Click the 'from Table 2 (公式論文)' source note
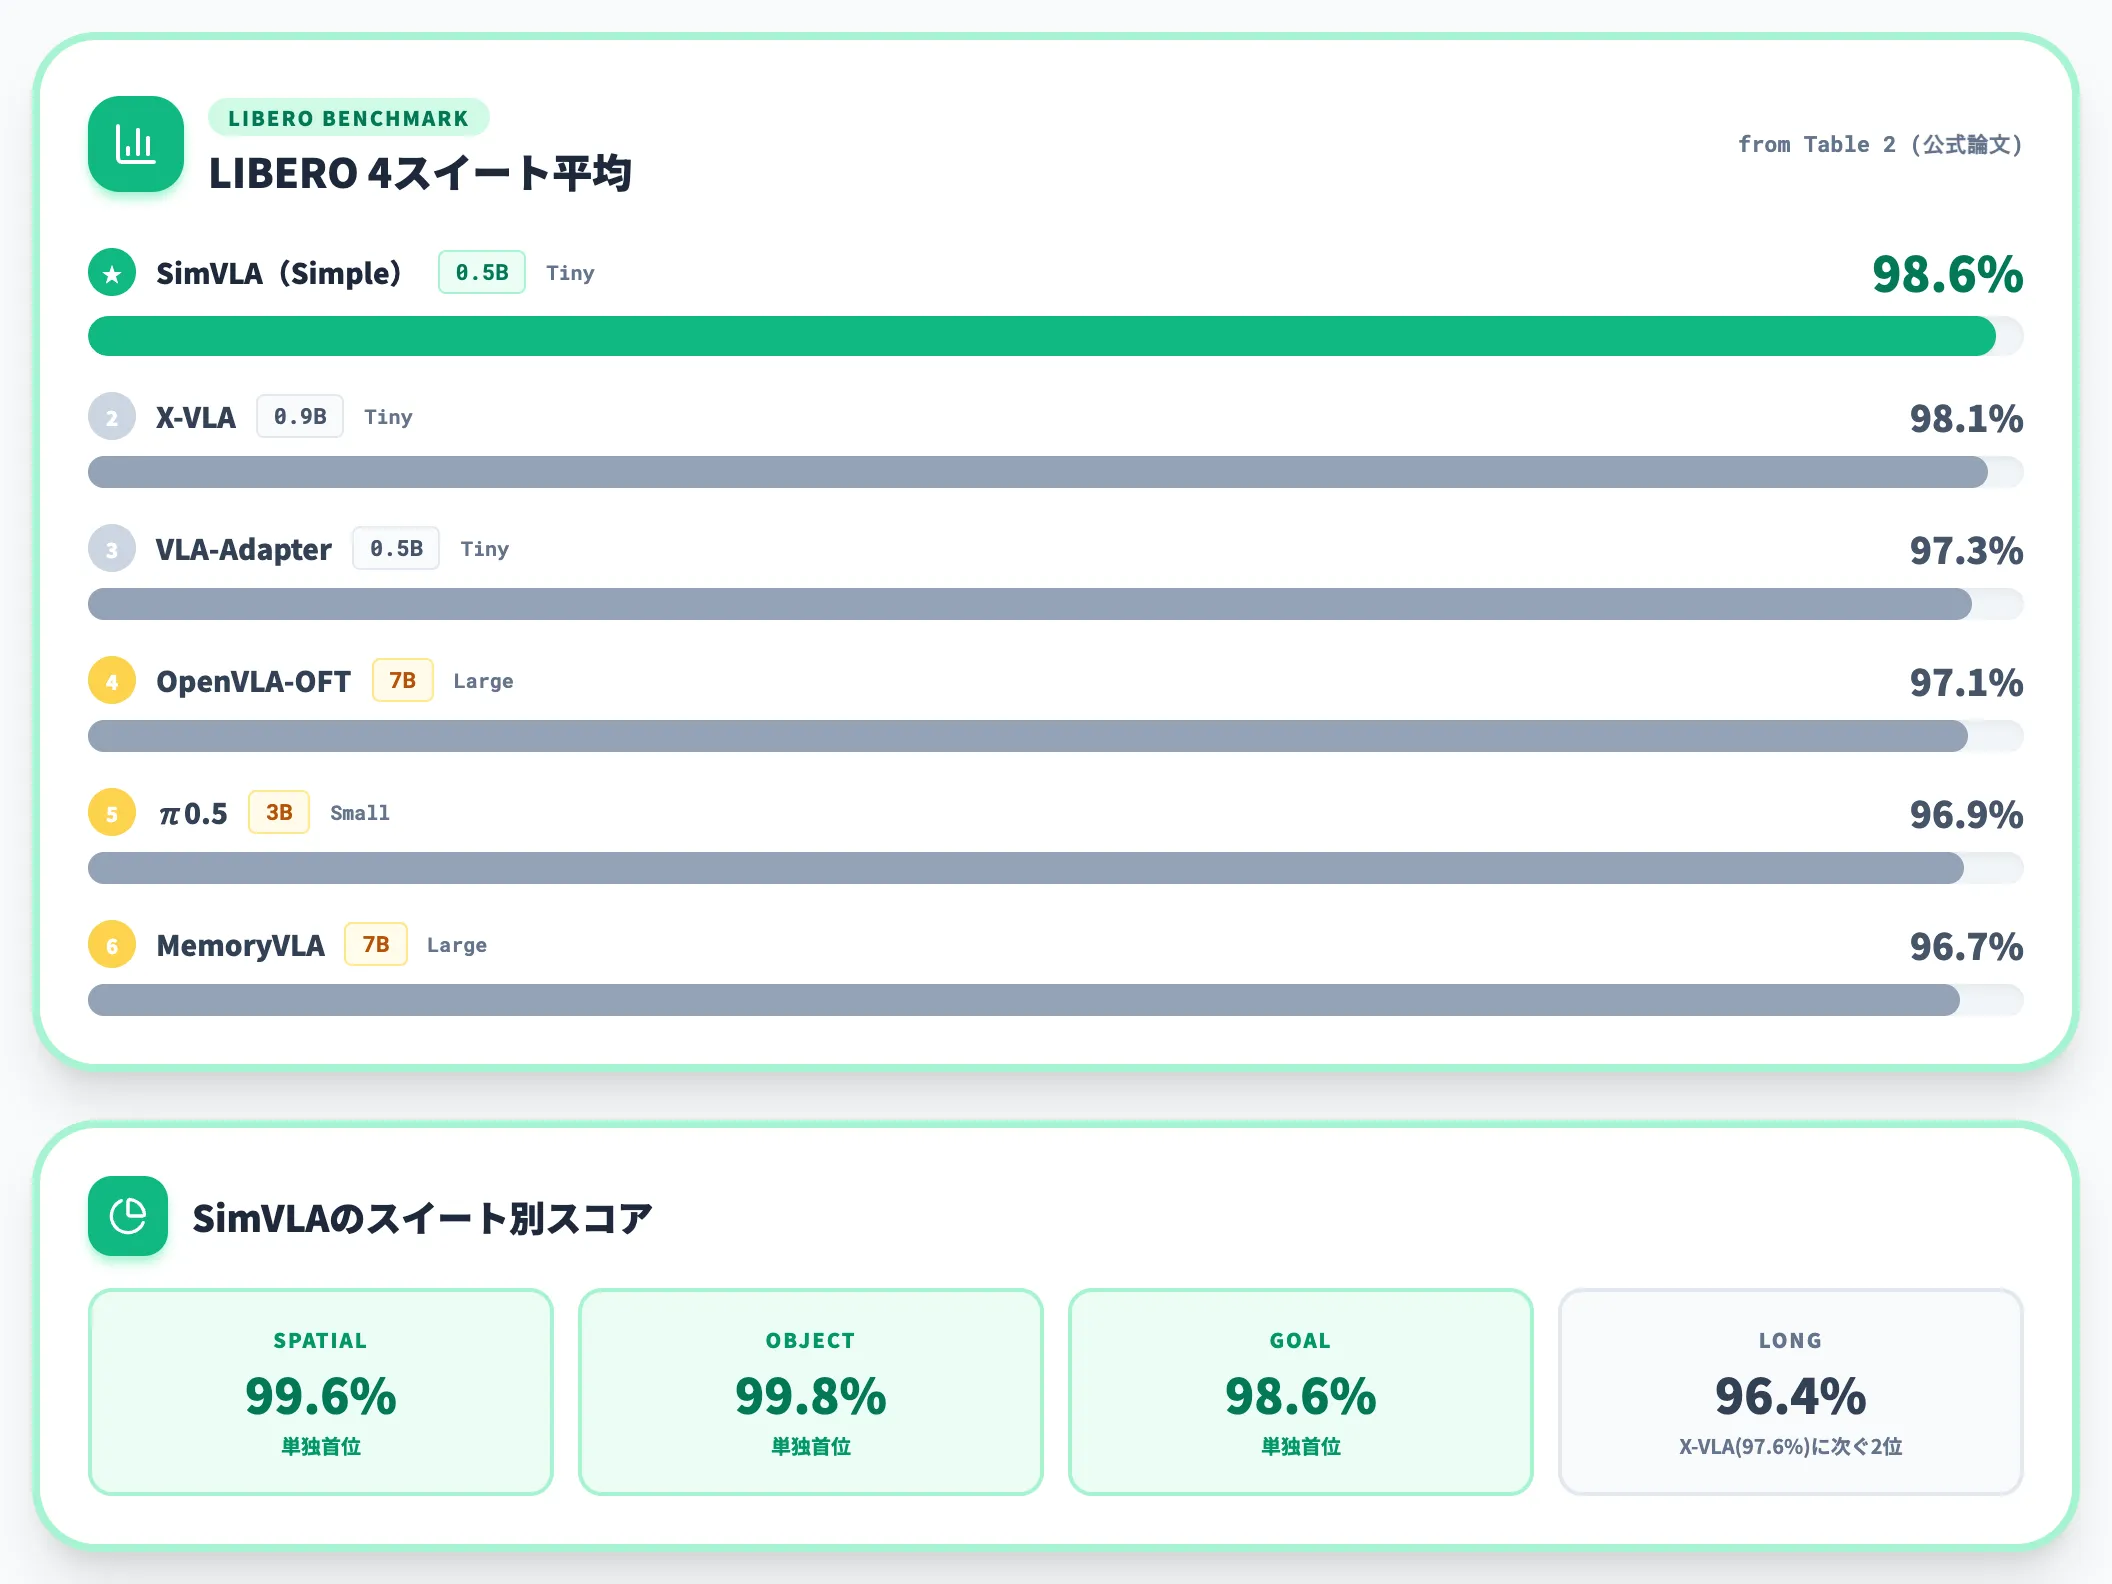This screenshot has height=1584, width=2112. coord(1880,144)
